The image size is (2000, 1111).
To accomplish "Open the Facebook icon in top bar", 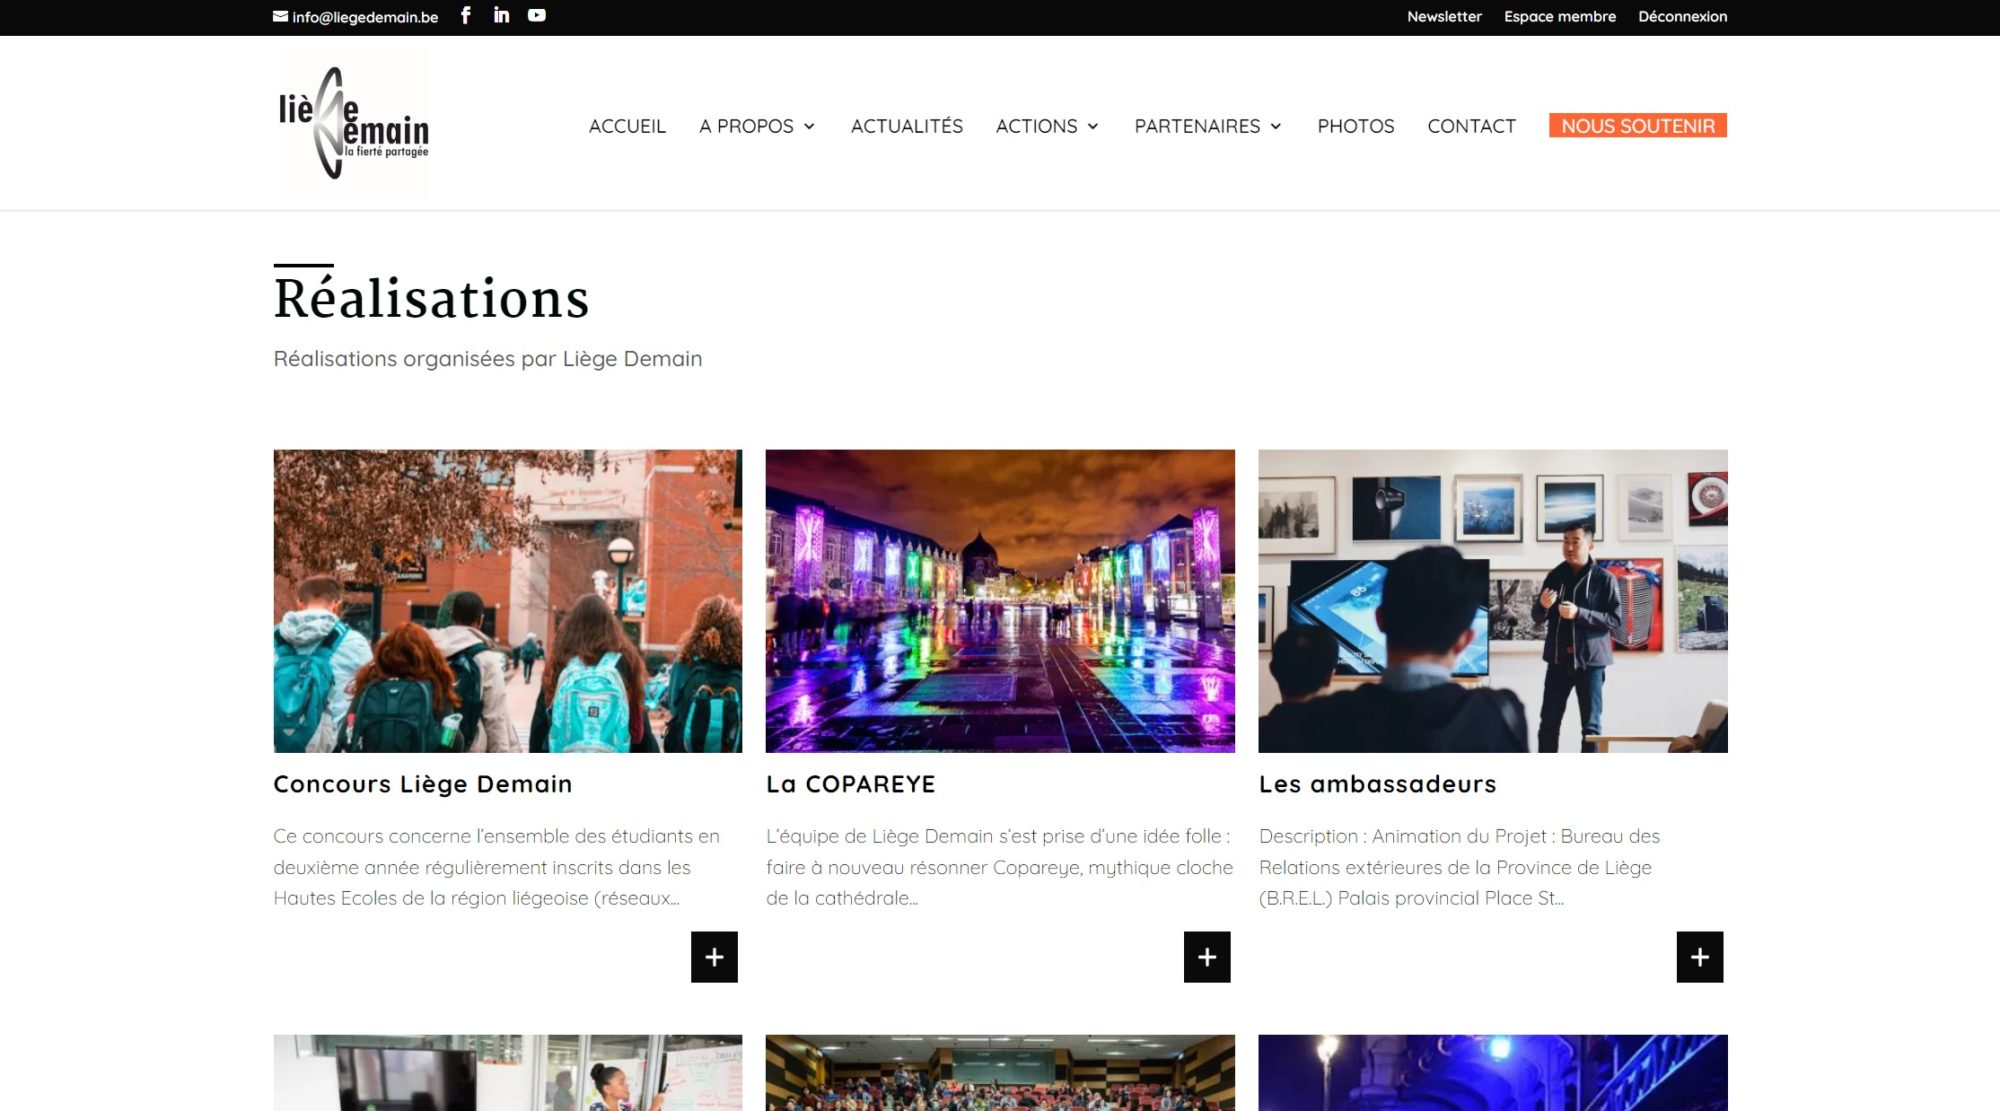I will [x=466, y=15].
